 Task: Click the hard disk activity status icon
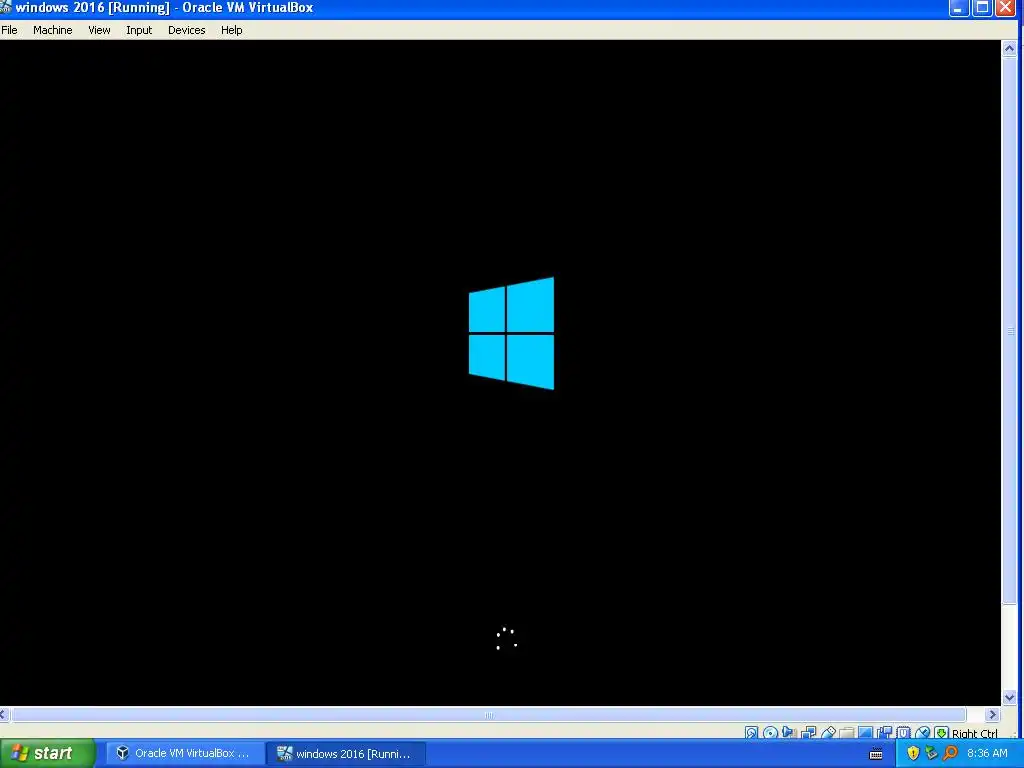click(752, 733)
